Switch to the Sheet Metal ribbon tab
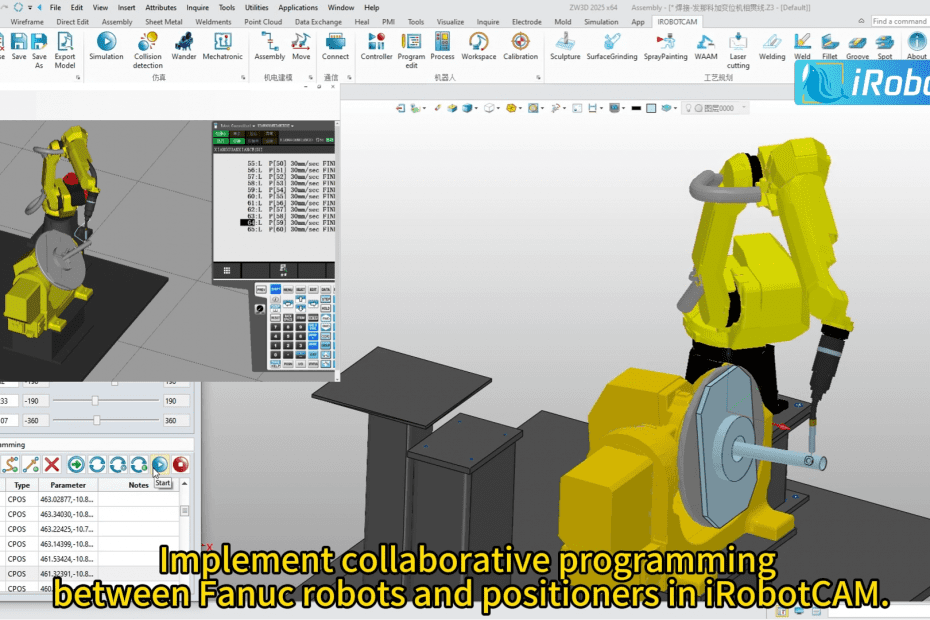This screenshot has height=620, width=930. point(164,22)
